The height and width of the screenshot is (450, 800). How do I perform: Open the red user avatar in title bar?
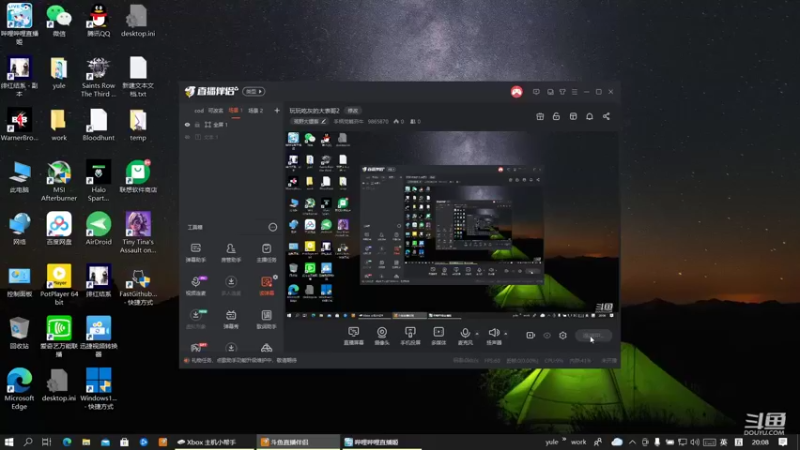(x=517, y=92)
